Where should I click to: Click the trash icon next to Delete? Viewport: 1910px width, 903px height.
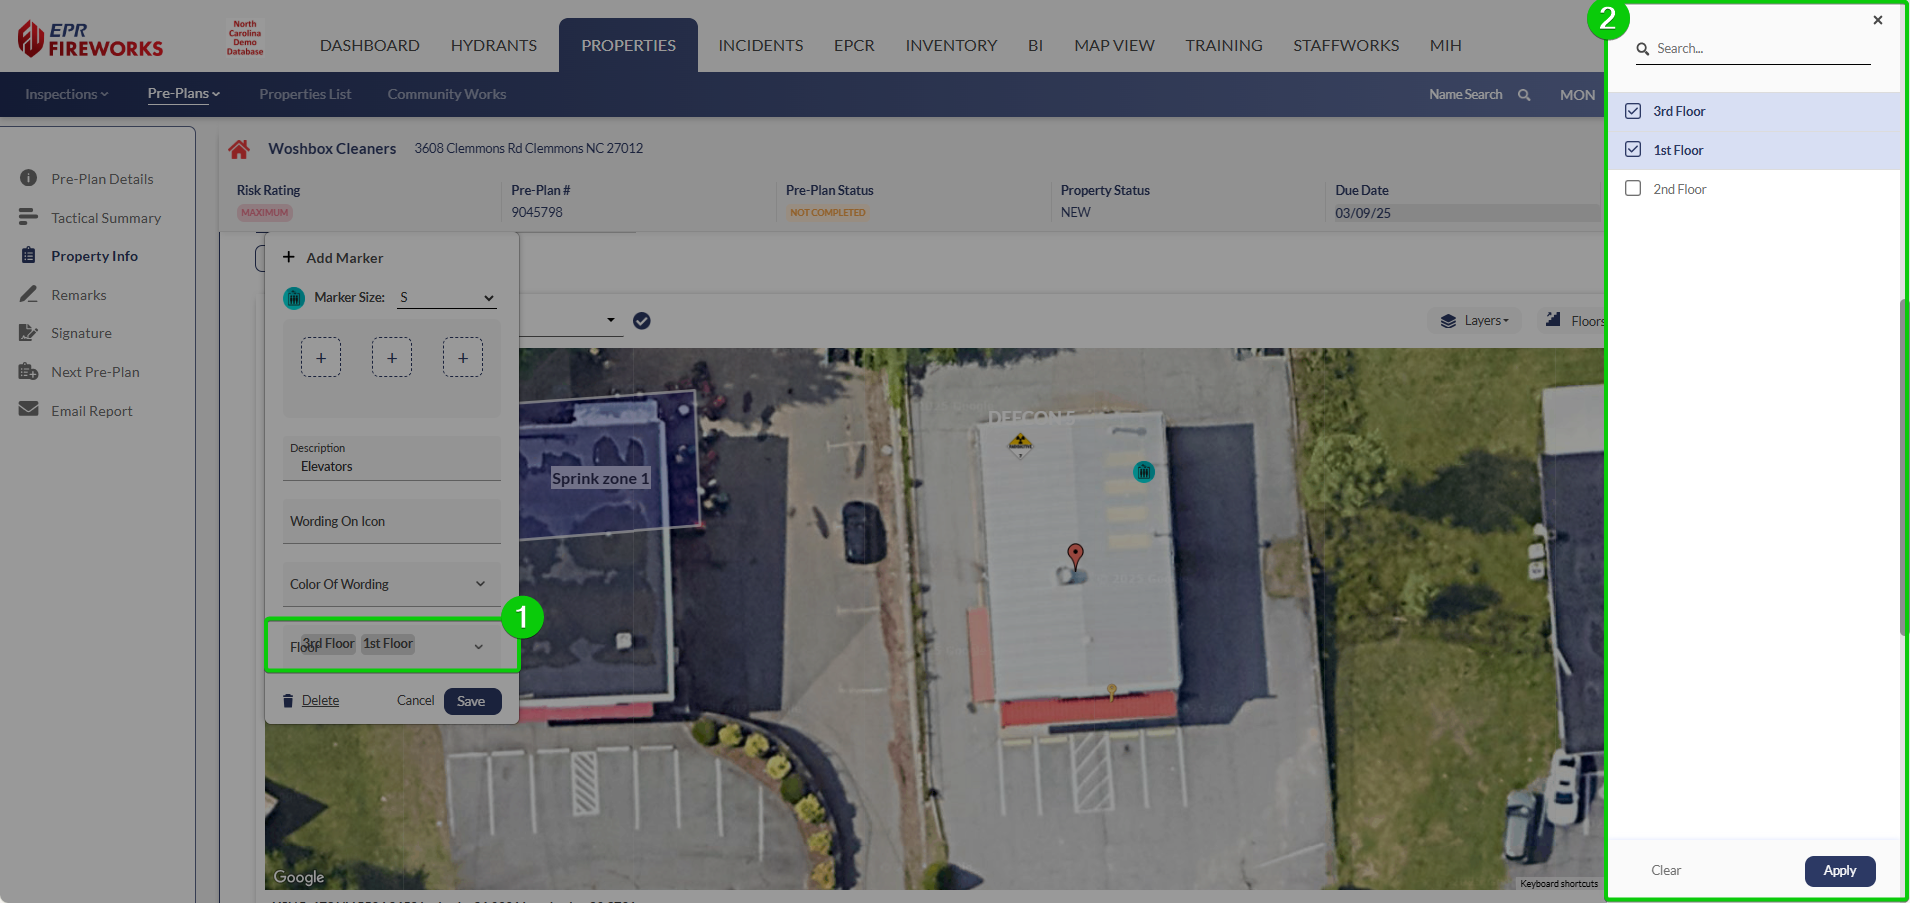tap(288, 701)
